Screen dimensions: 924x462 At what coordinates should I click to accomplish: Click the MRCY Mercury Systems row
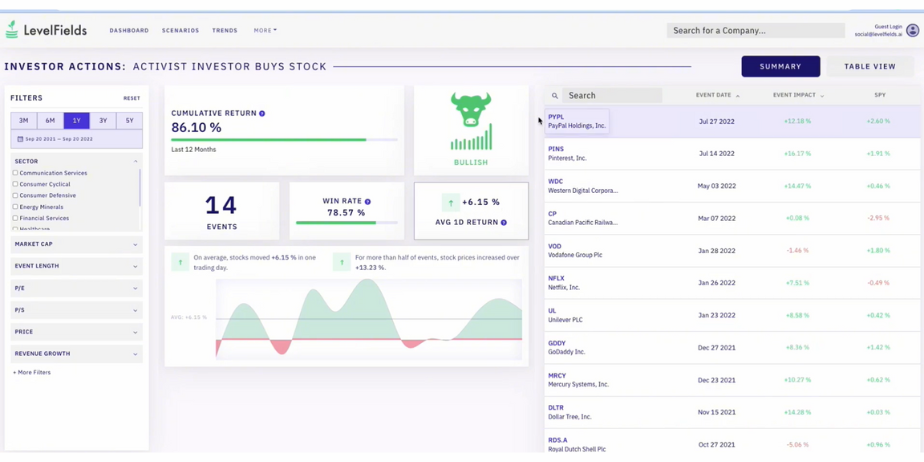[732, 380]
